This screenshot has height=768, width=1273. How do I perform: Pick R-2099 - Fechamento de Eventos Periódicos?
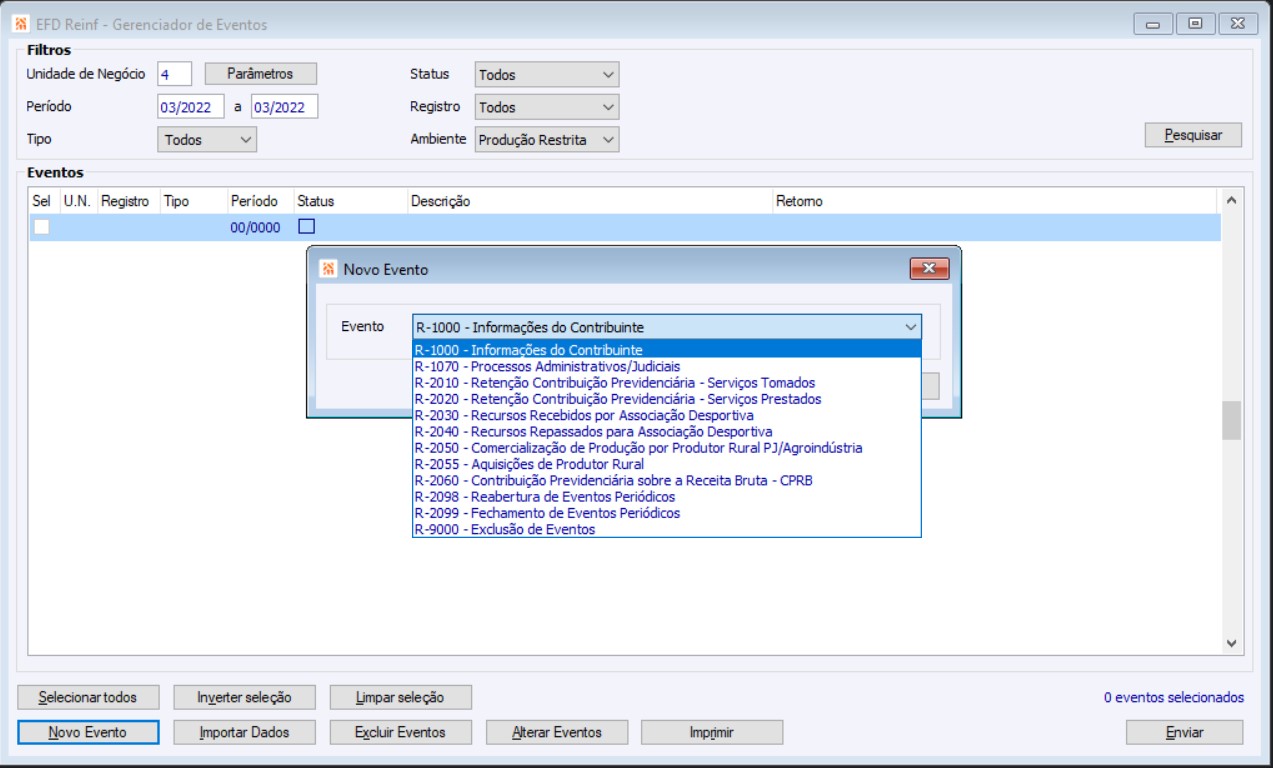667,513
